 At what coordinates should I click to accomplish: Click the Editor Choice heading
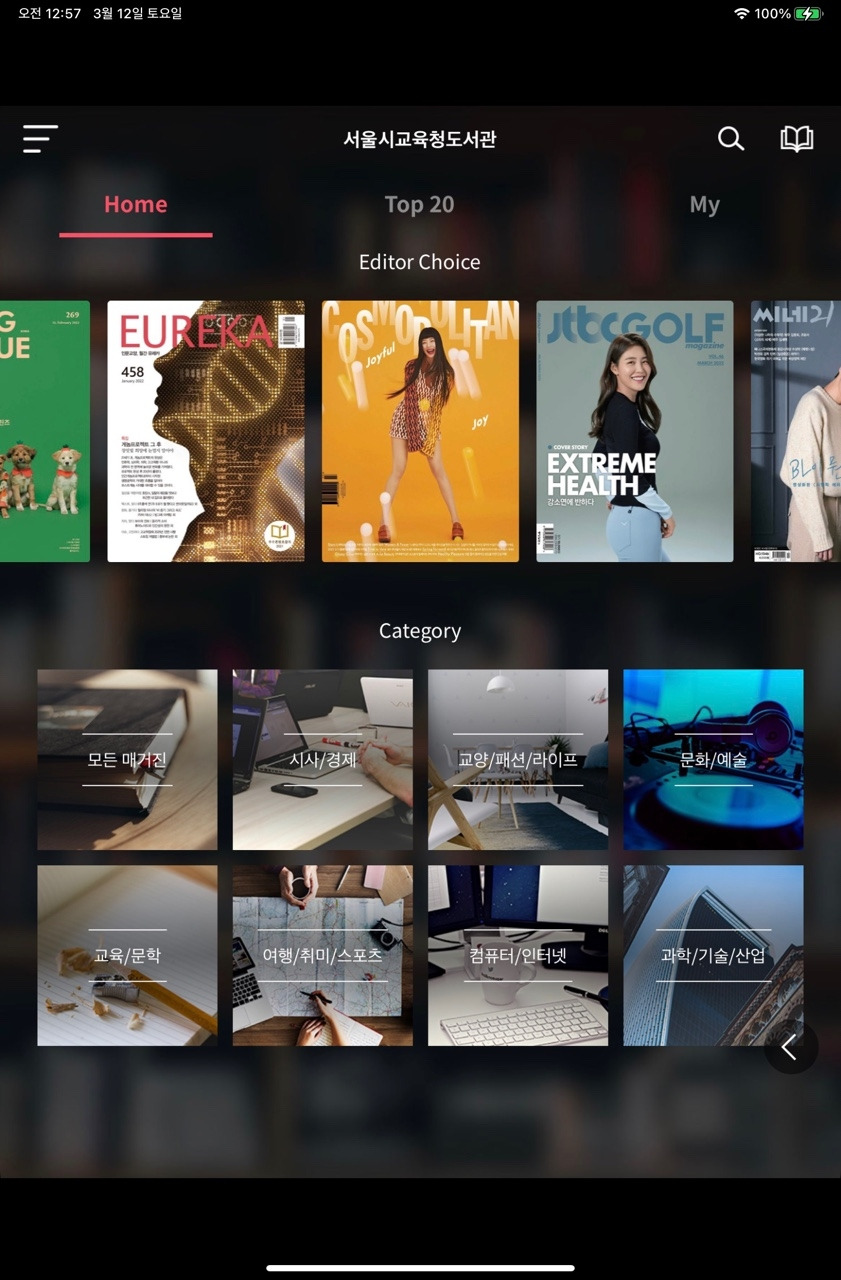[x=420, y=262]
